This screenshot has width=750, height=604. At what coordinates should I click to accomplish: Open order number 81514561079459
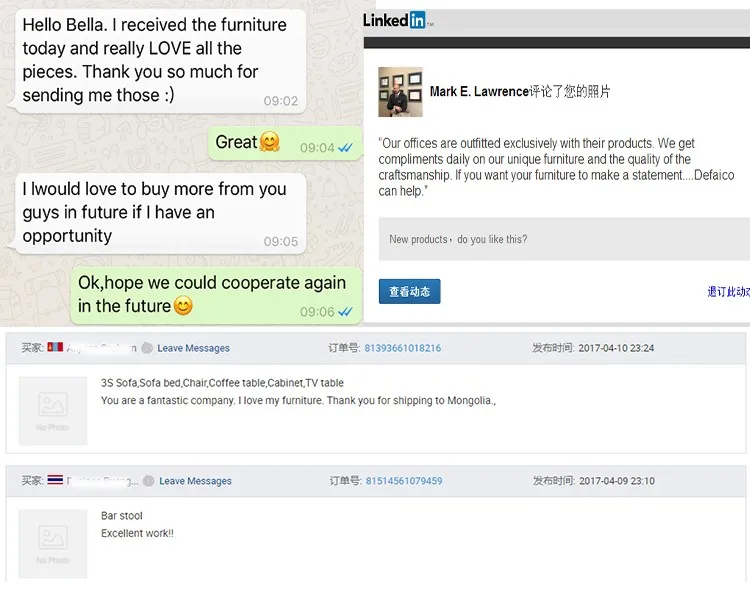[403, 481]
